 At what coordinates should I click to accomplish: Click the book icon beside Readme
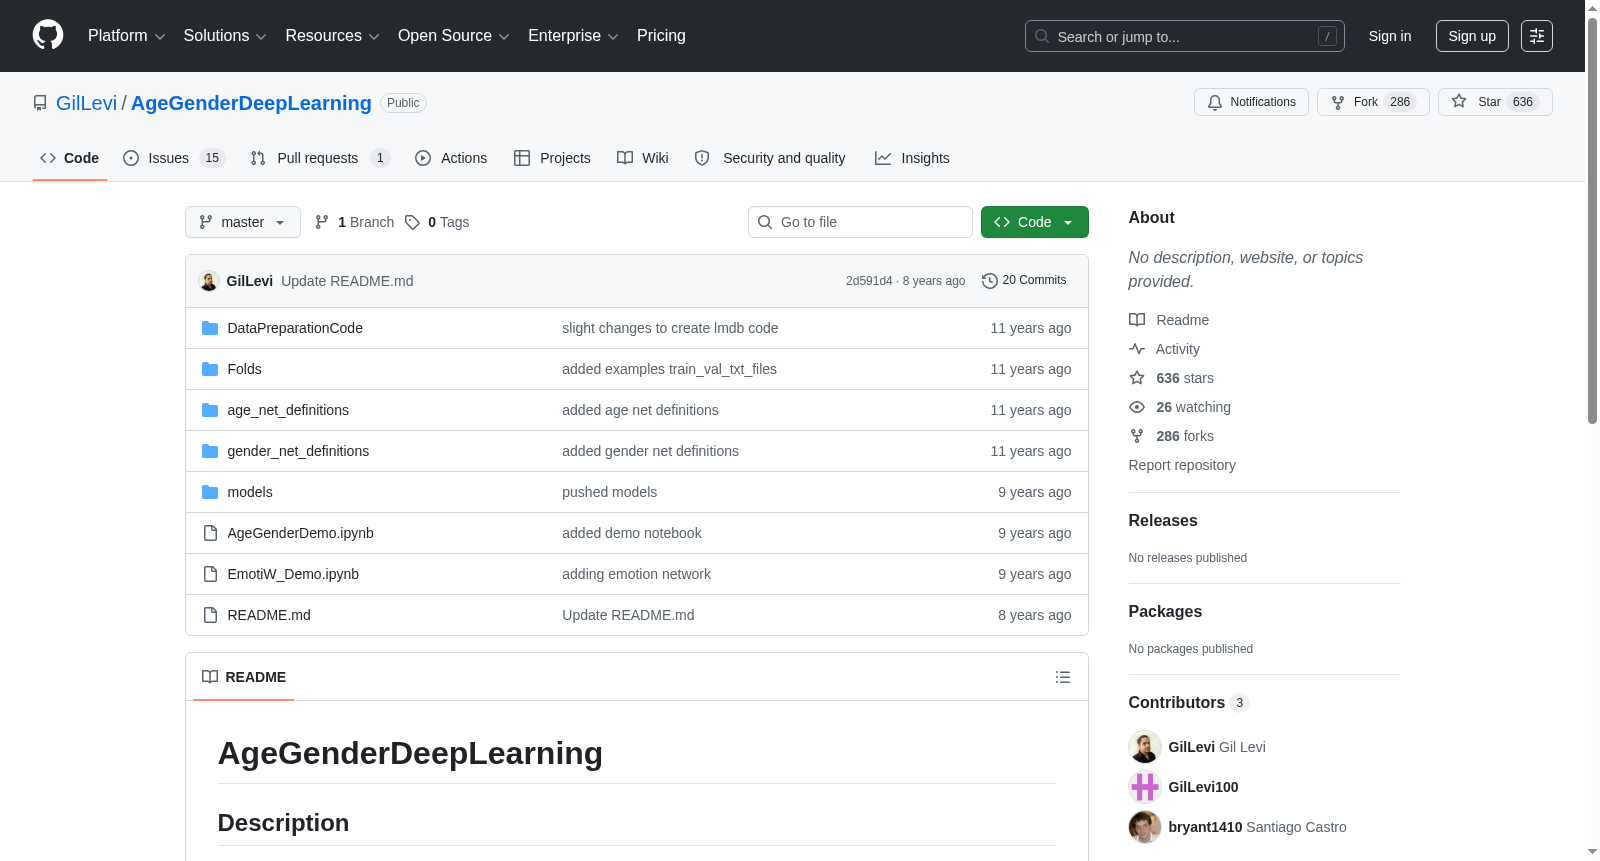[x=1137, y=320]
